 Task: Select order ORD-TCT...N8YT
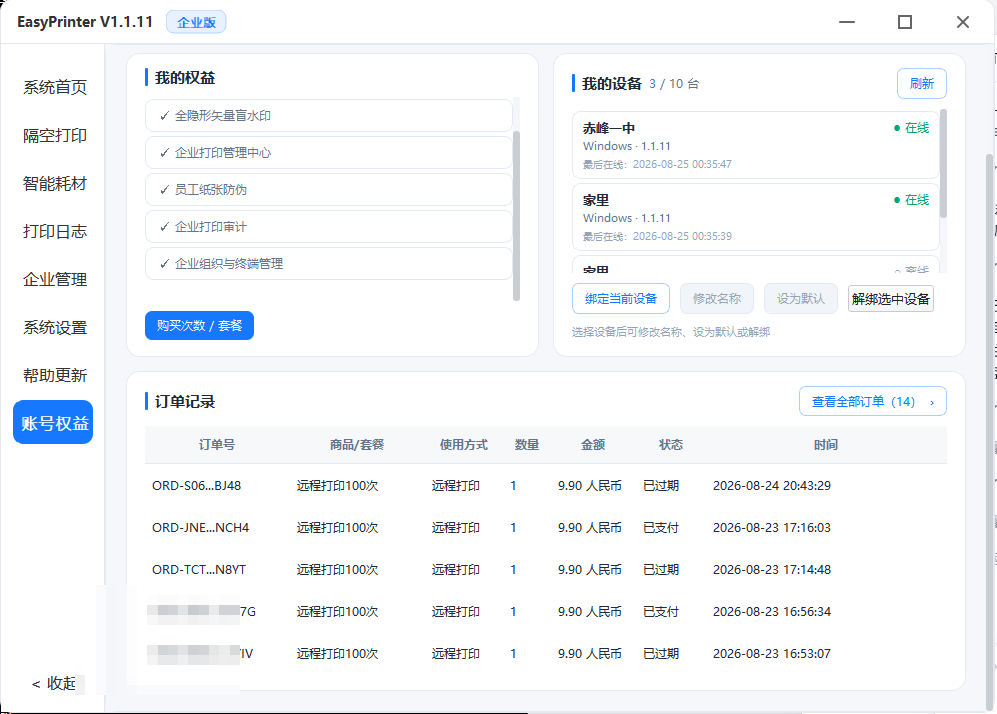(x=199, y=570)
